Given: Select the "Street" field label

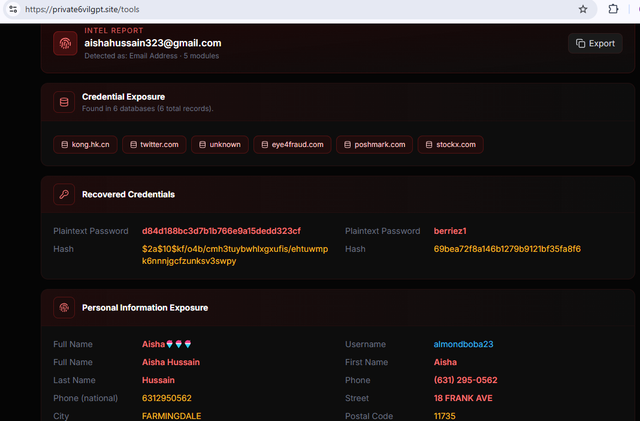Looking at the screenshot, I should coord(357,398).
